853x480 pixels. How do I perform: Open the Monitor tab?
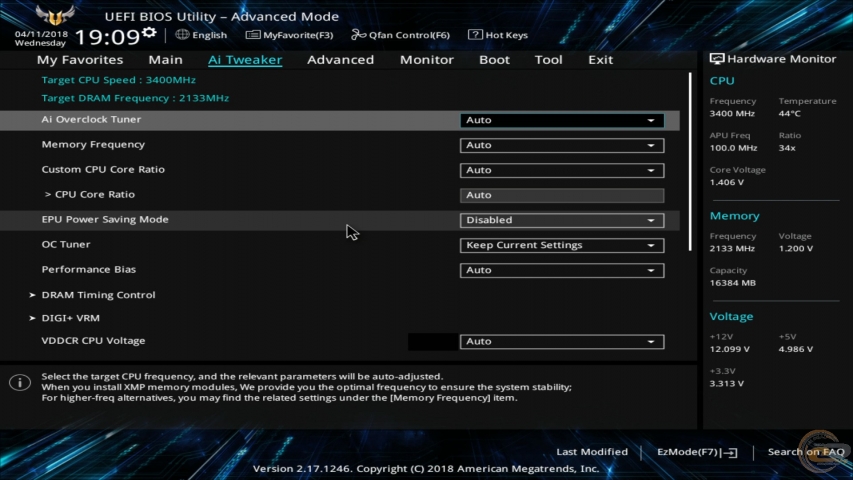click(426, 60)
